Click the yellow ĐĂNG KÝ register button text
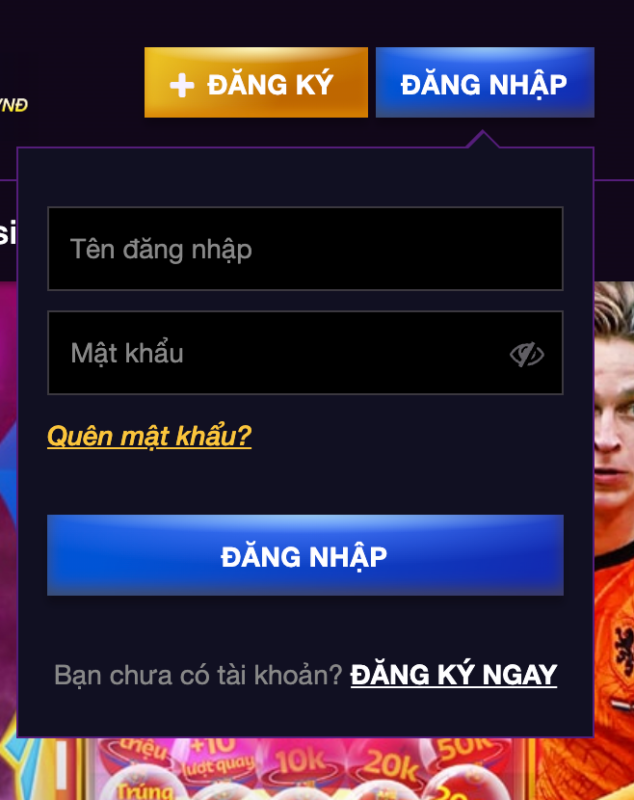634x800 pixels. (270, 84)
